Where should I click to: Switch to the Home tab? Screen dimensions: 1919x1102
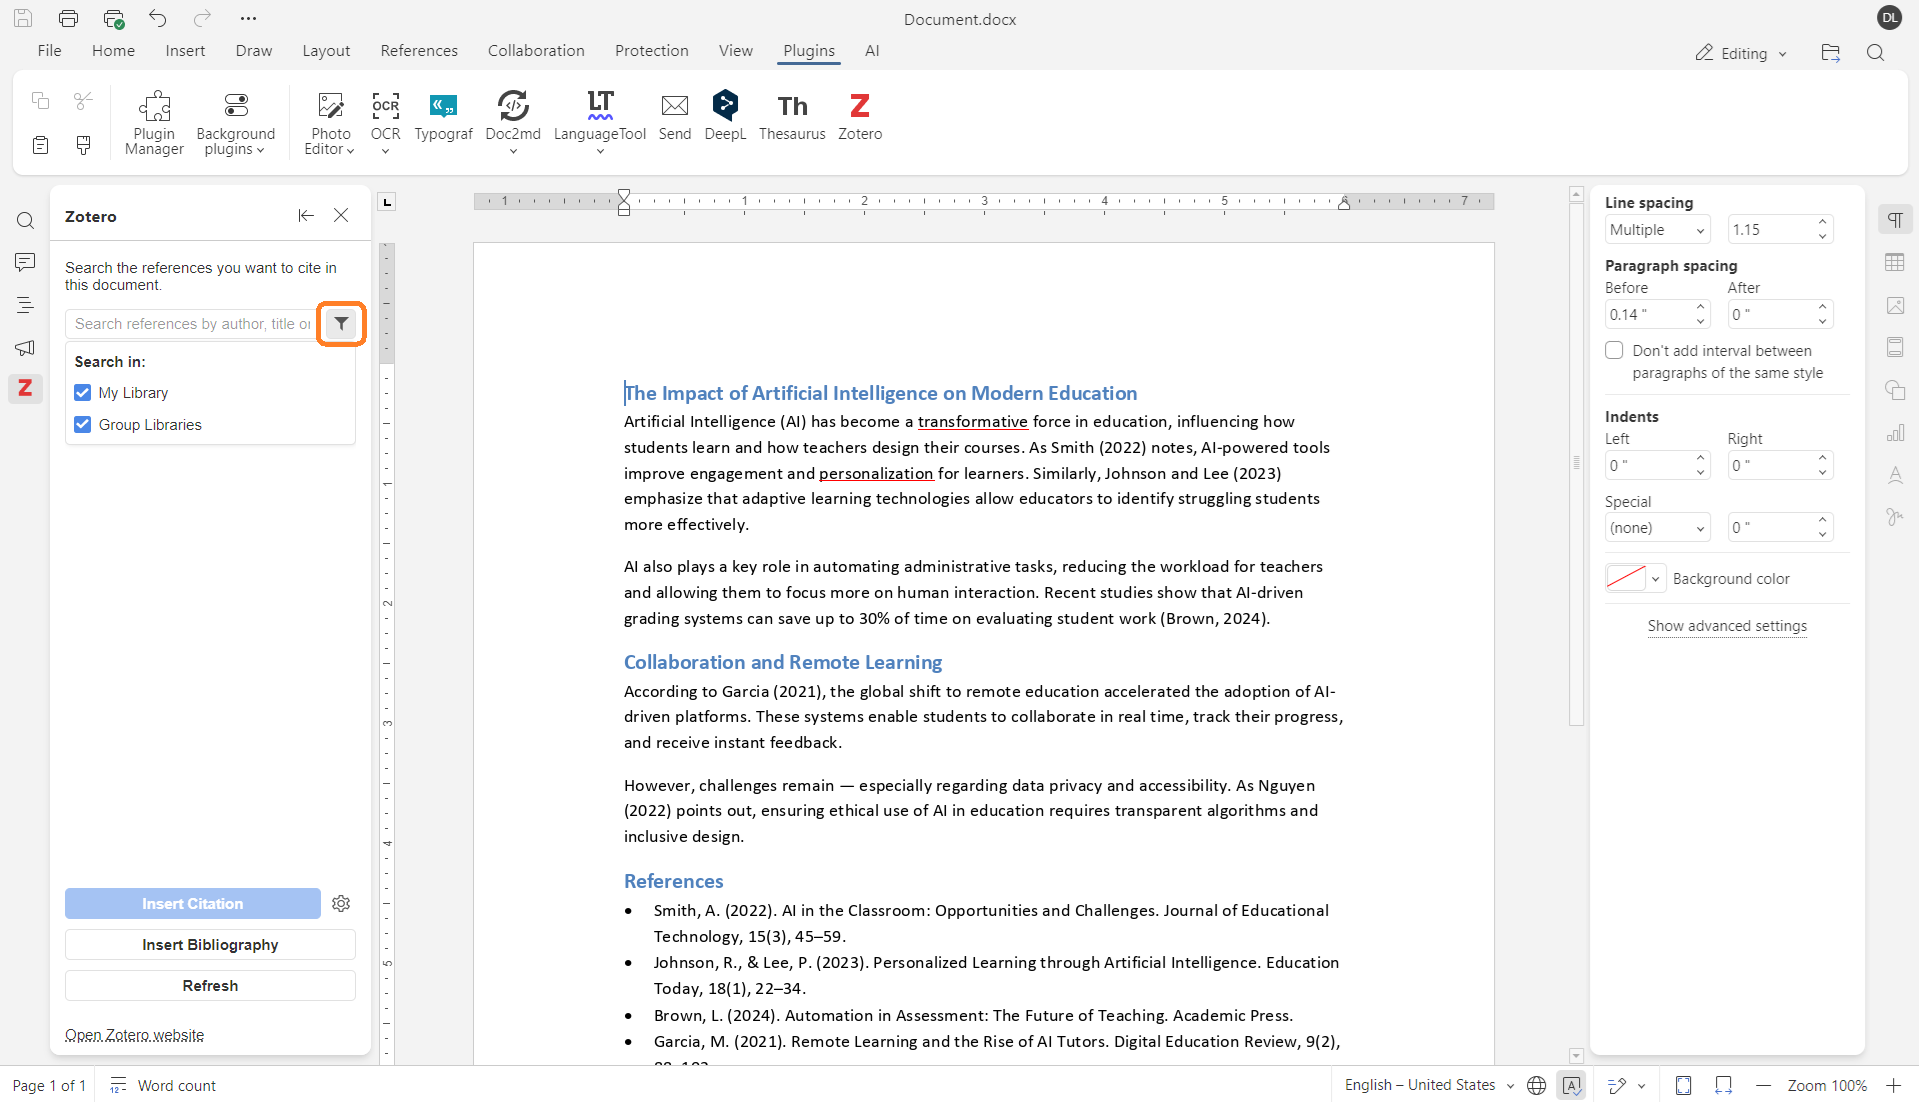(113, 50)
